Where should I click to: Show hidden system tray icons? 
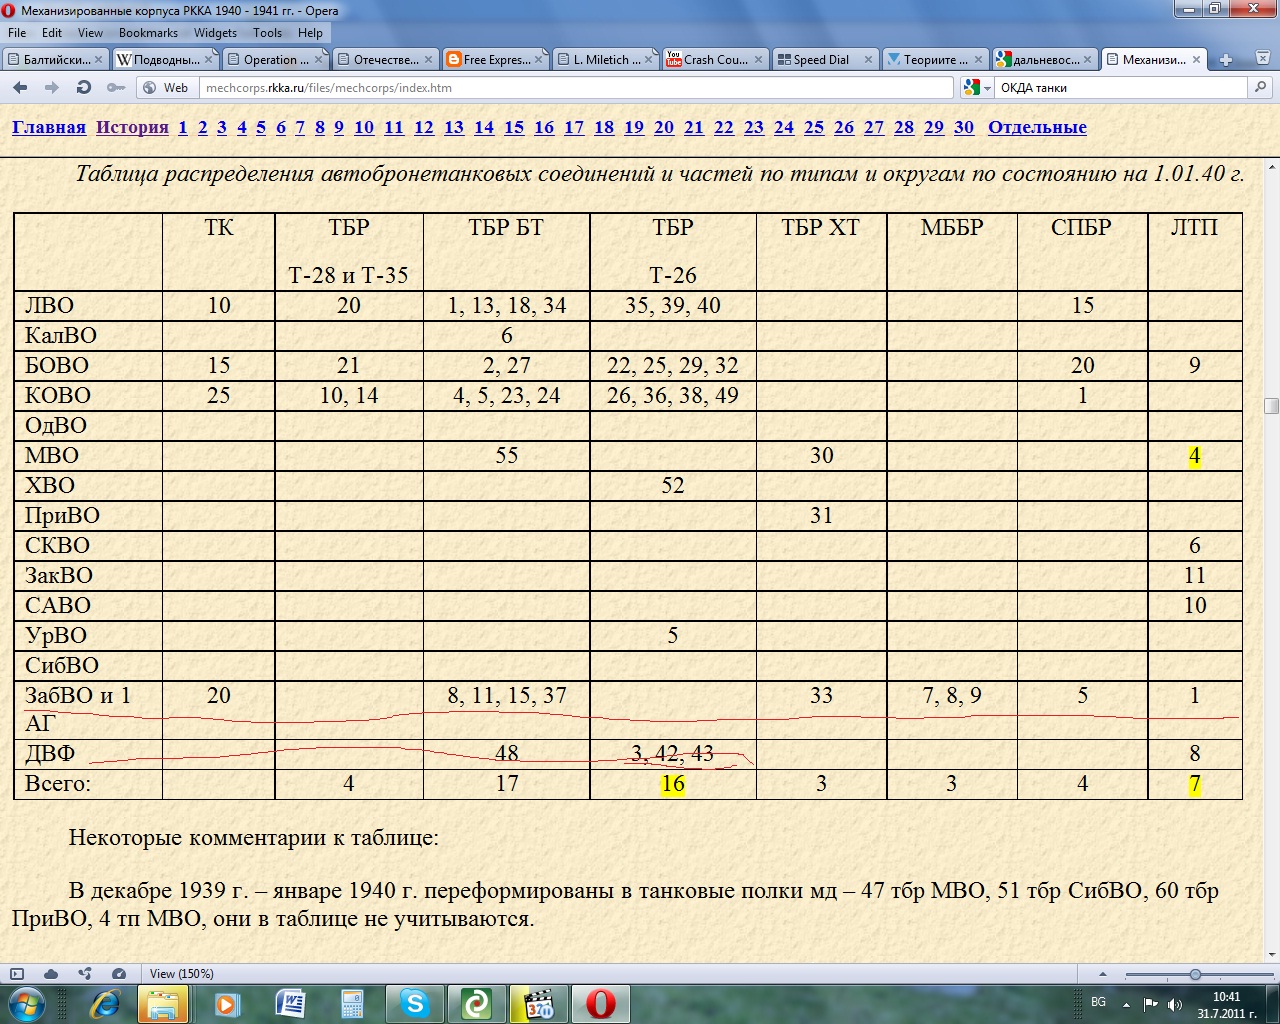click(x=1126, y=1003)
